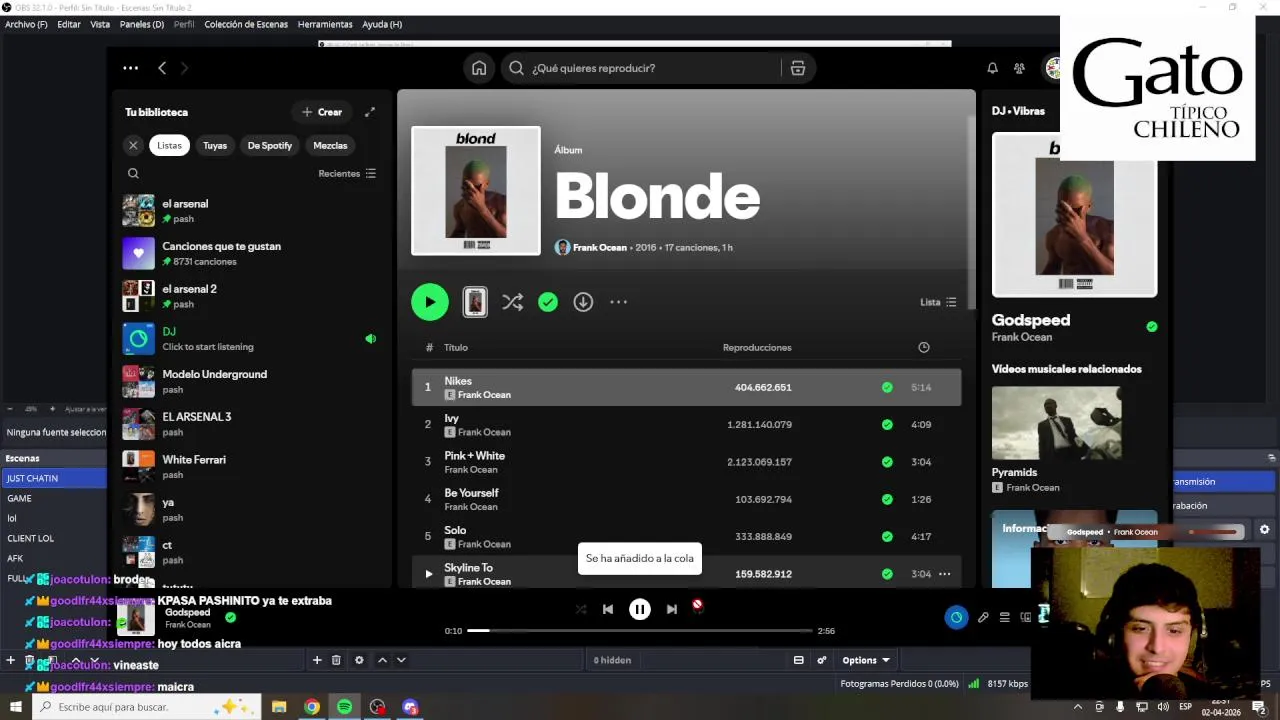Open more options for Skyline To

pos(944,574)
